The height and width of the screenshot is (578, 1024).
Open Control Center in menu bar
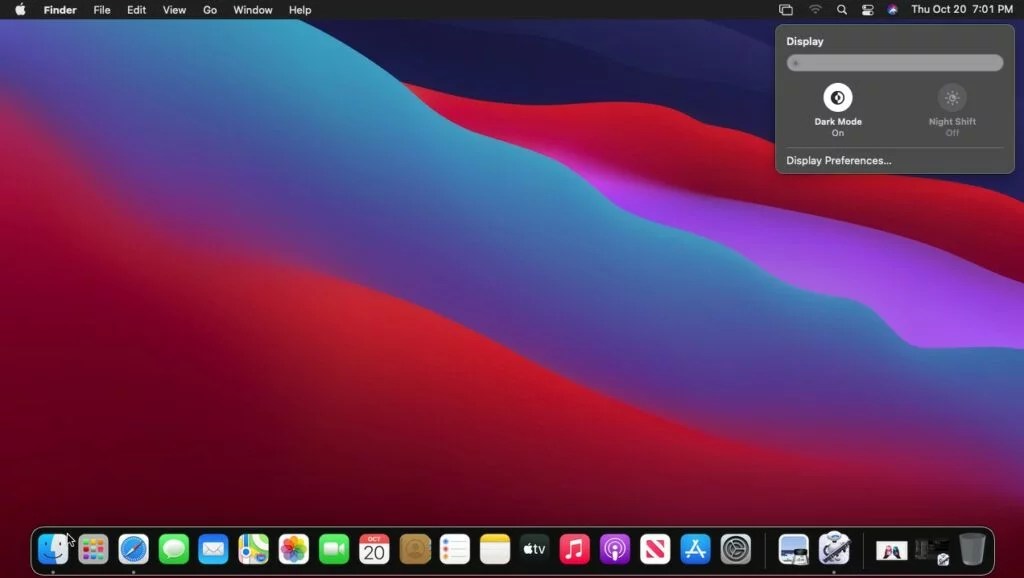point(867,10)
